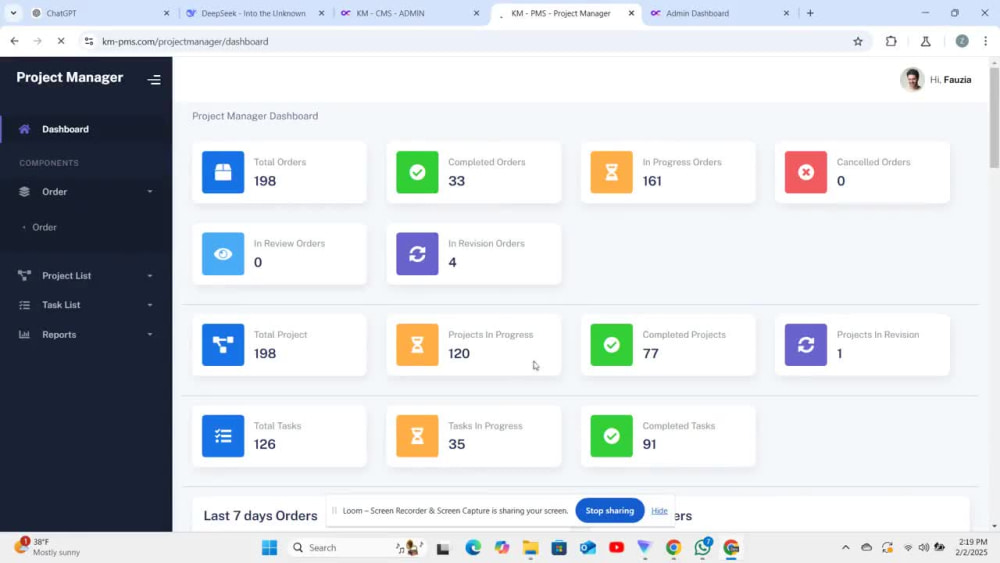Open a new browser tab
This screenshot has width=1000, height=563.
coord(810,13)
